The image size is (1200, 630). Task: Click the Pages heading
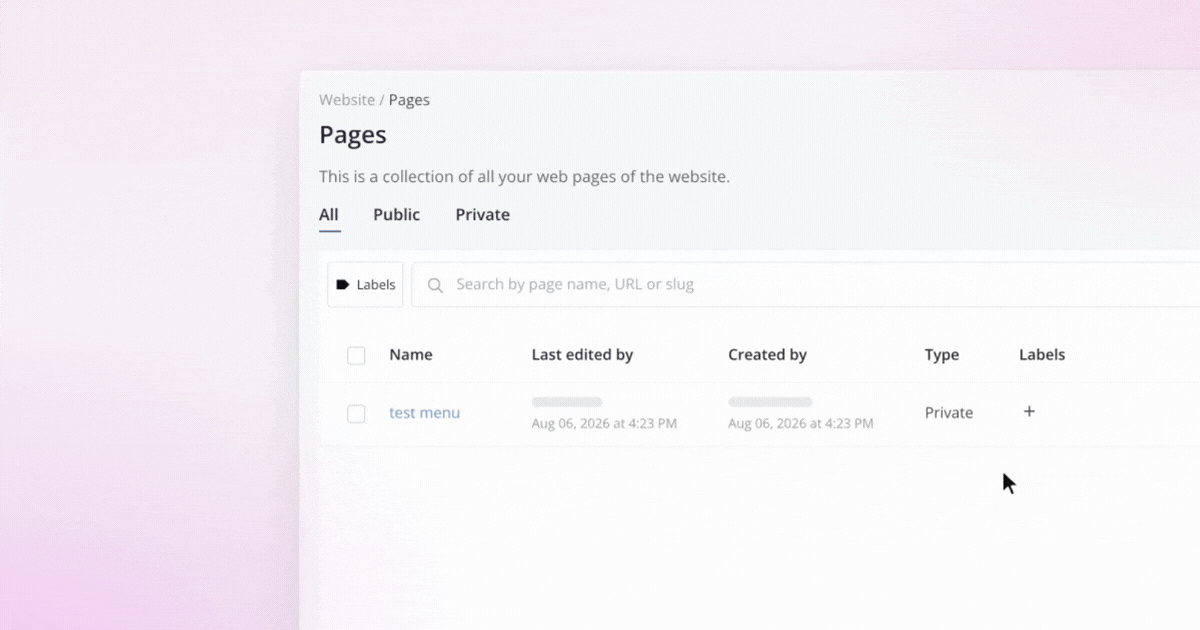353,135
